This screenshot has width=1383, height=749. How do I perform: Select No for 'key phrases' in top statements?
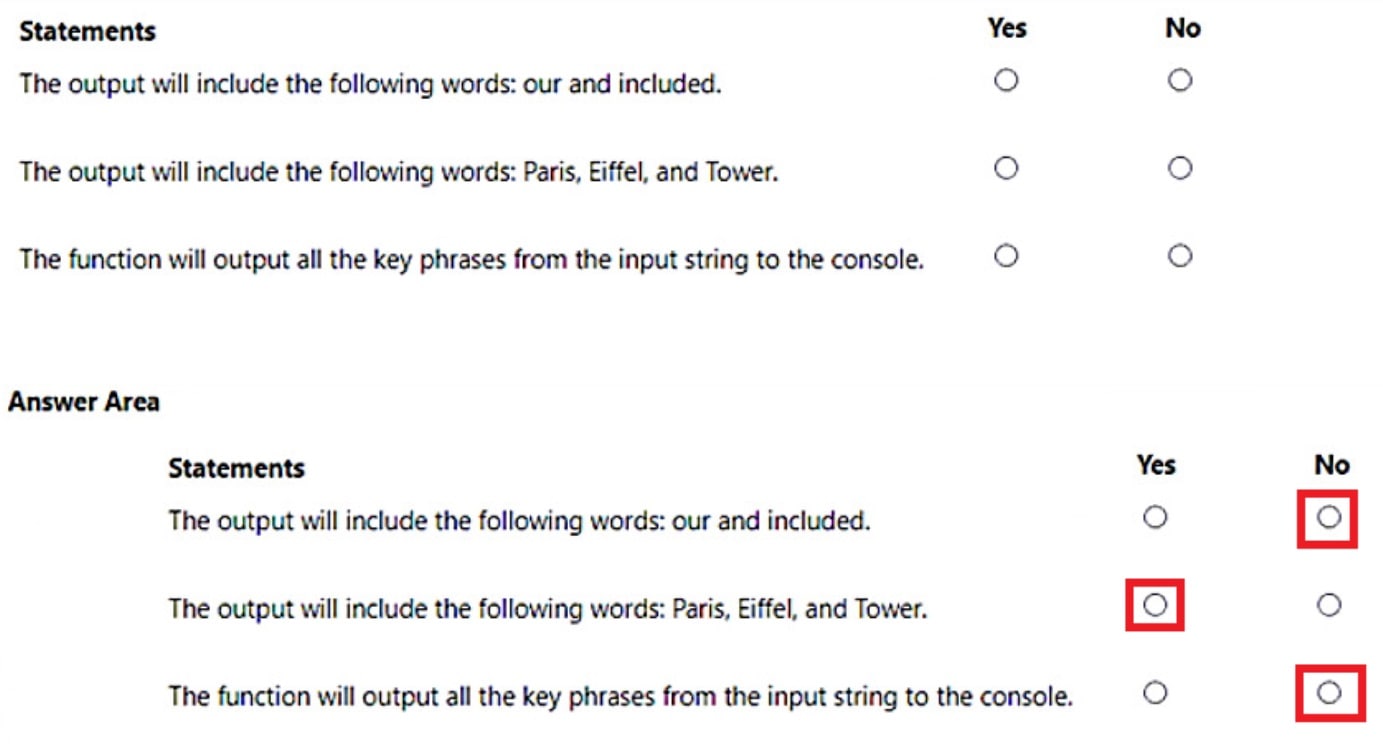(1180, 256)
